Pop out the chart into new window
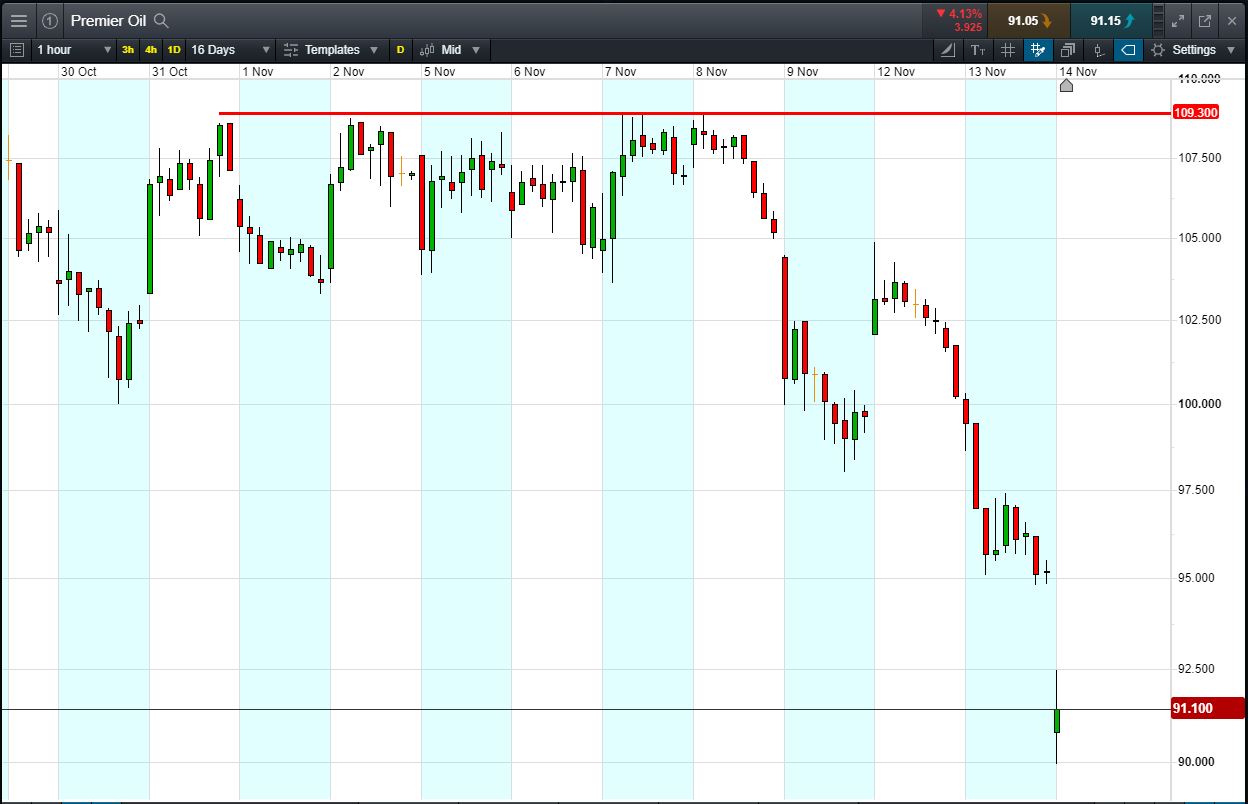Image resolution: width=1248 pixels, height=804 pixels. (1204, 20)
